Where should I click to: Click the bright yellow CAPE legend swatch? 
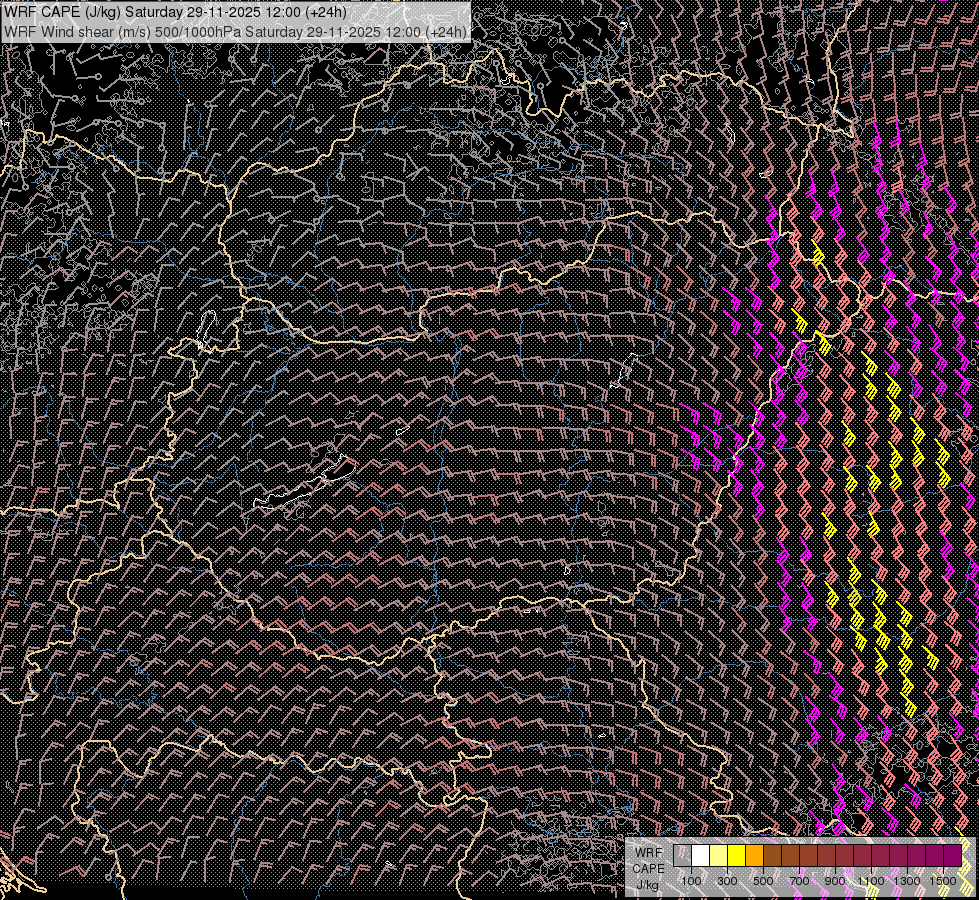(736, 856)
